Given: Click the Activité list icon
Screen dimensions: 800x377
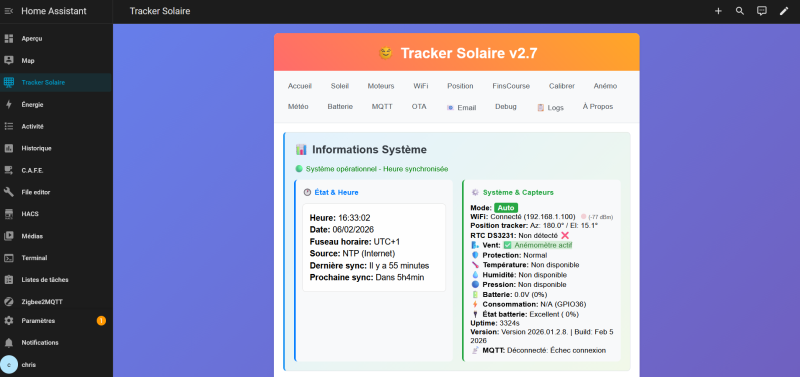Looking at the screenshot, I should tap(9, 126).
